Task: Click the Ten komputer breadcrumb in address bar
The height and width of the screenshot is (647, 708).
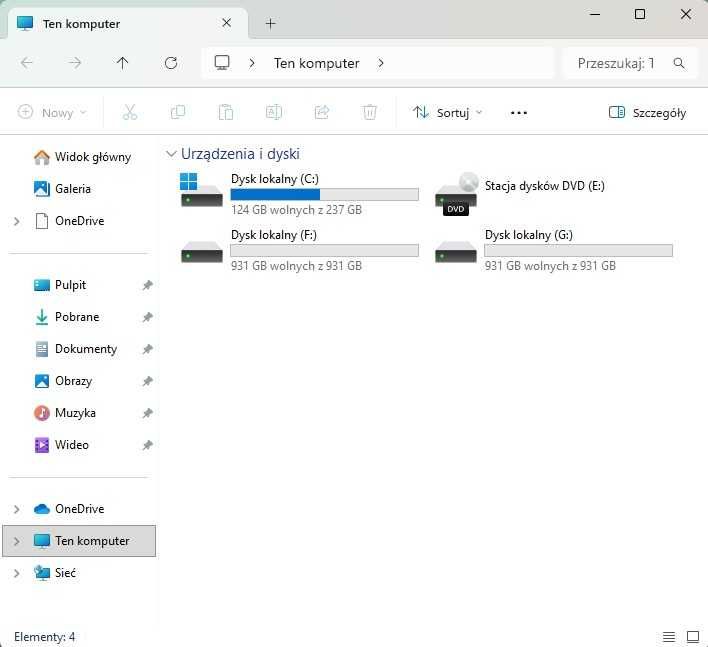Action: pyautogui.click(x=317, y=63)
